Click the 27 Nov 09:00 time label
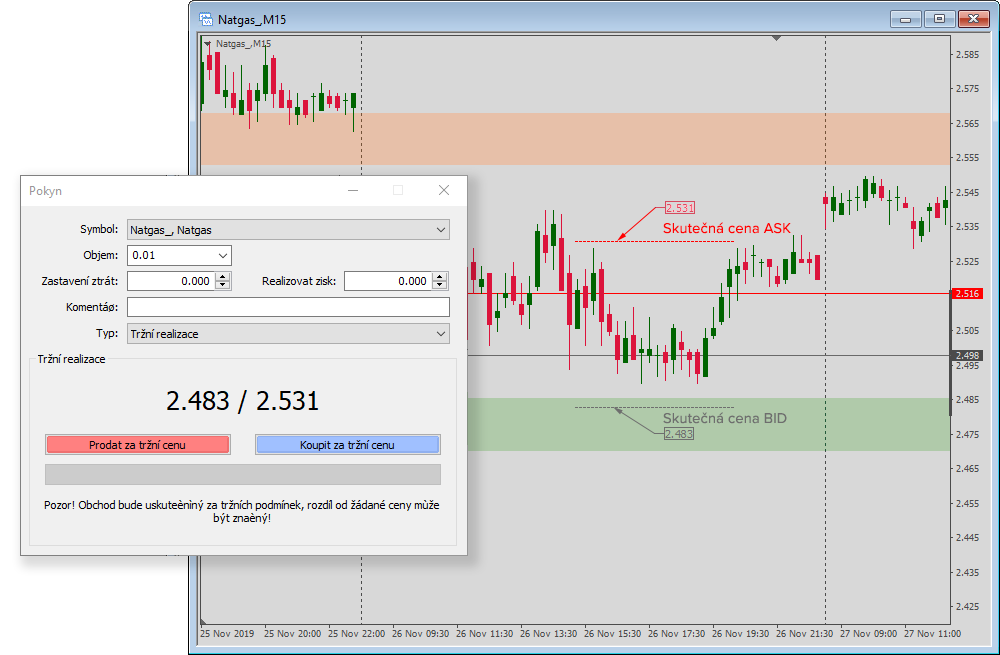 (869, 633)
